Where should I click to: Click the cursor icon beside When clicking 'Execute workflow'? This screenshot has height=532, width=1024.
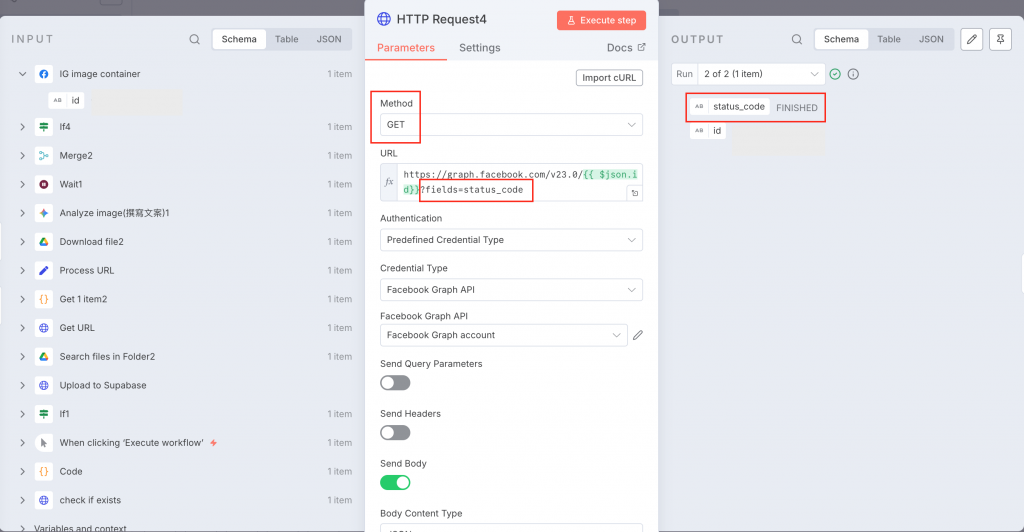(x=44, y=443)
